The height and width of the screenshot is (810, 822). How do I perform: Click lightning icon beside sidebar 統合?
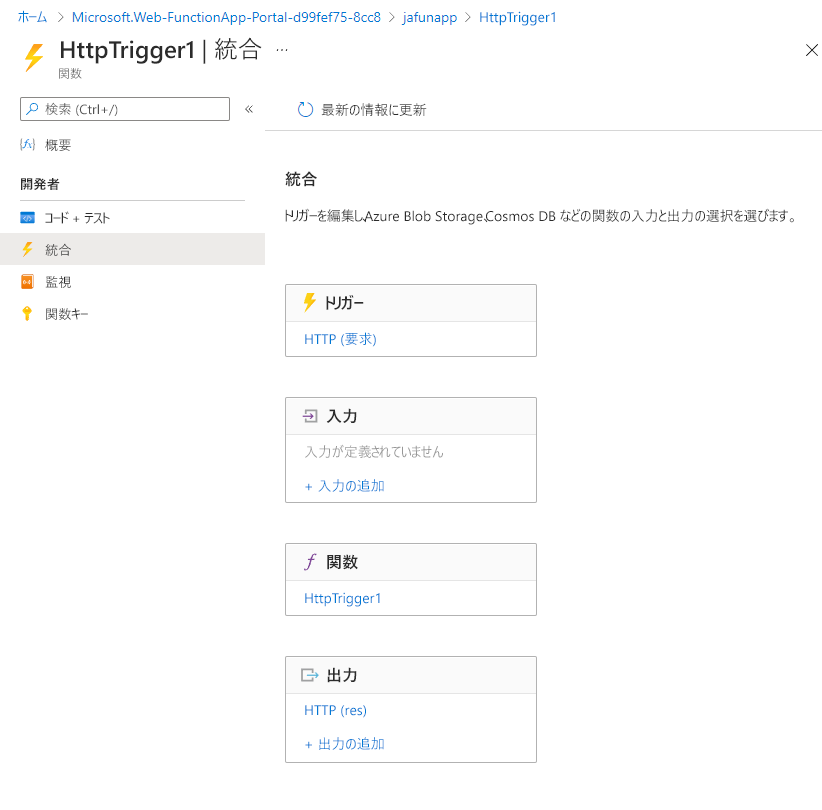pyautogui.click(x=27, y=249)
